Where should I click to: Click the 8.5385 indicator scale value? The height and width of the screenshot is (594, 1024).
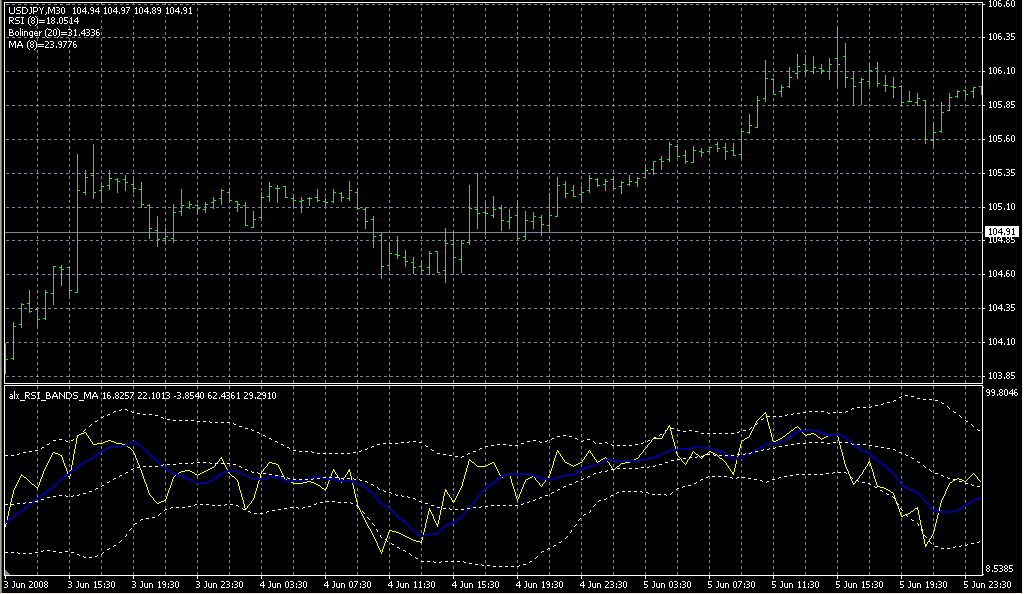click(1002, 567)
